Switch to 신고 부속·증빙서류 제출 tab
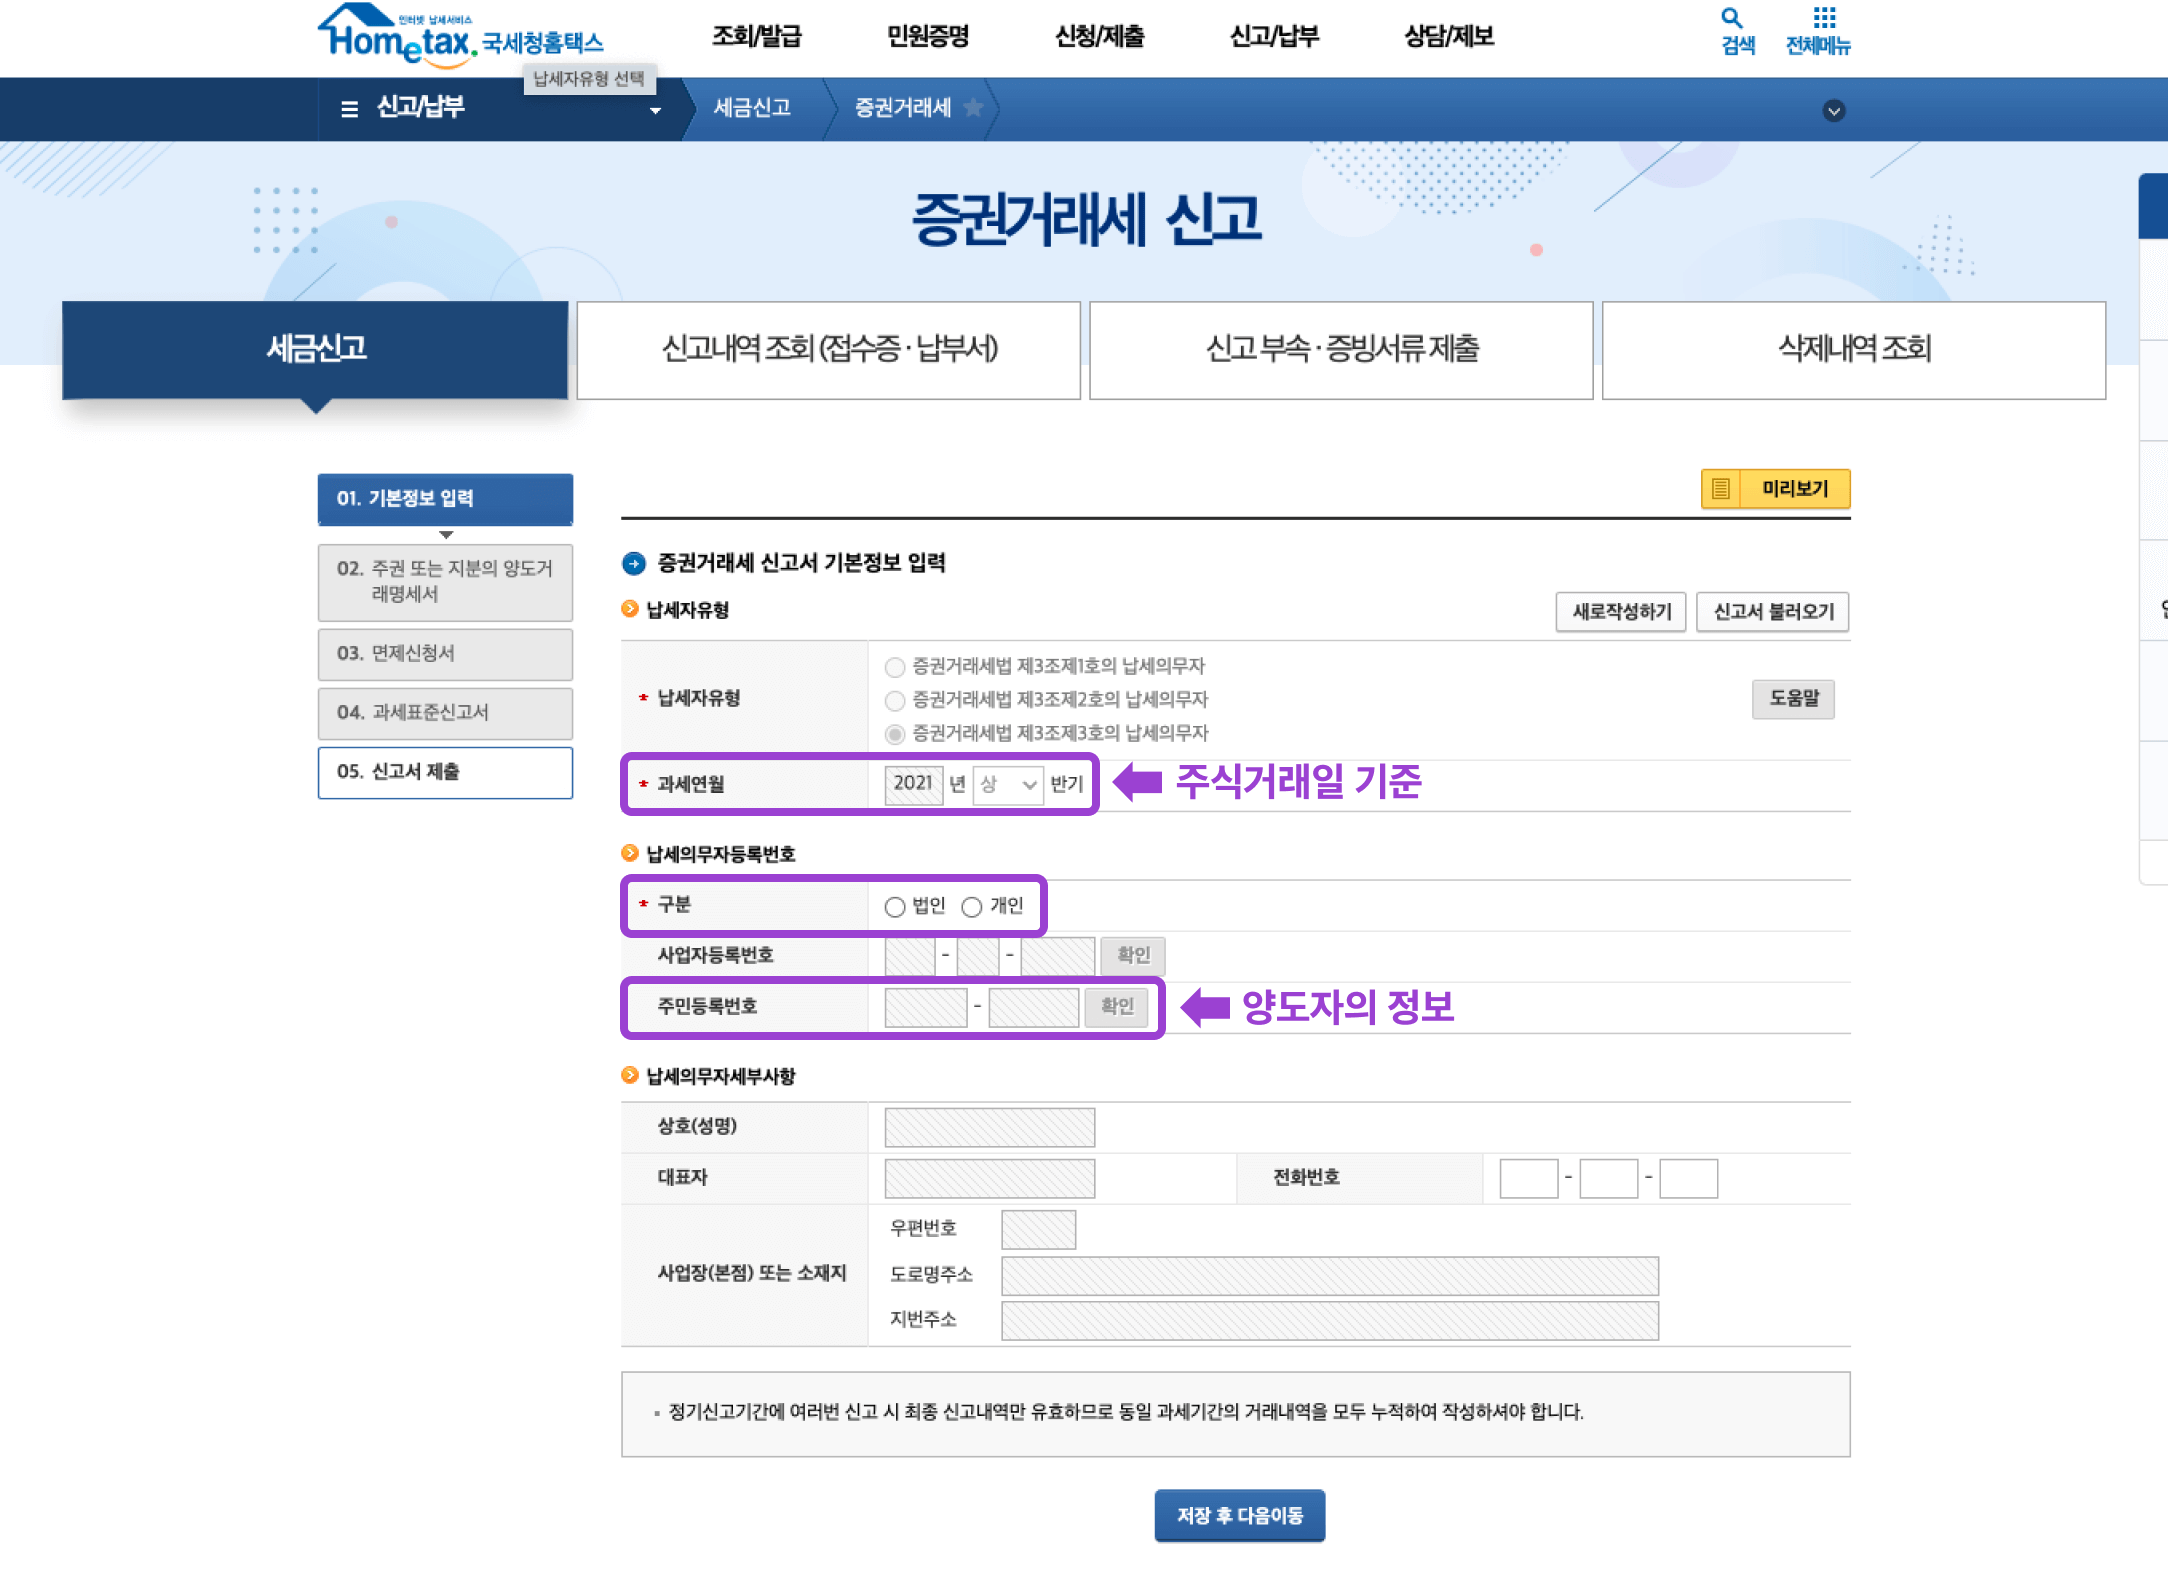This screenshot has width=2168, height=1594. coord(1341,350)
